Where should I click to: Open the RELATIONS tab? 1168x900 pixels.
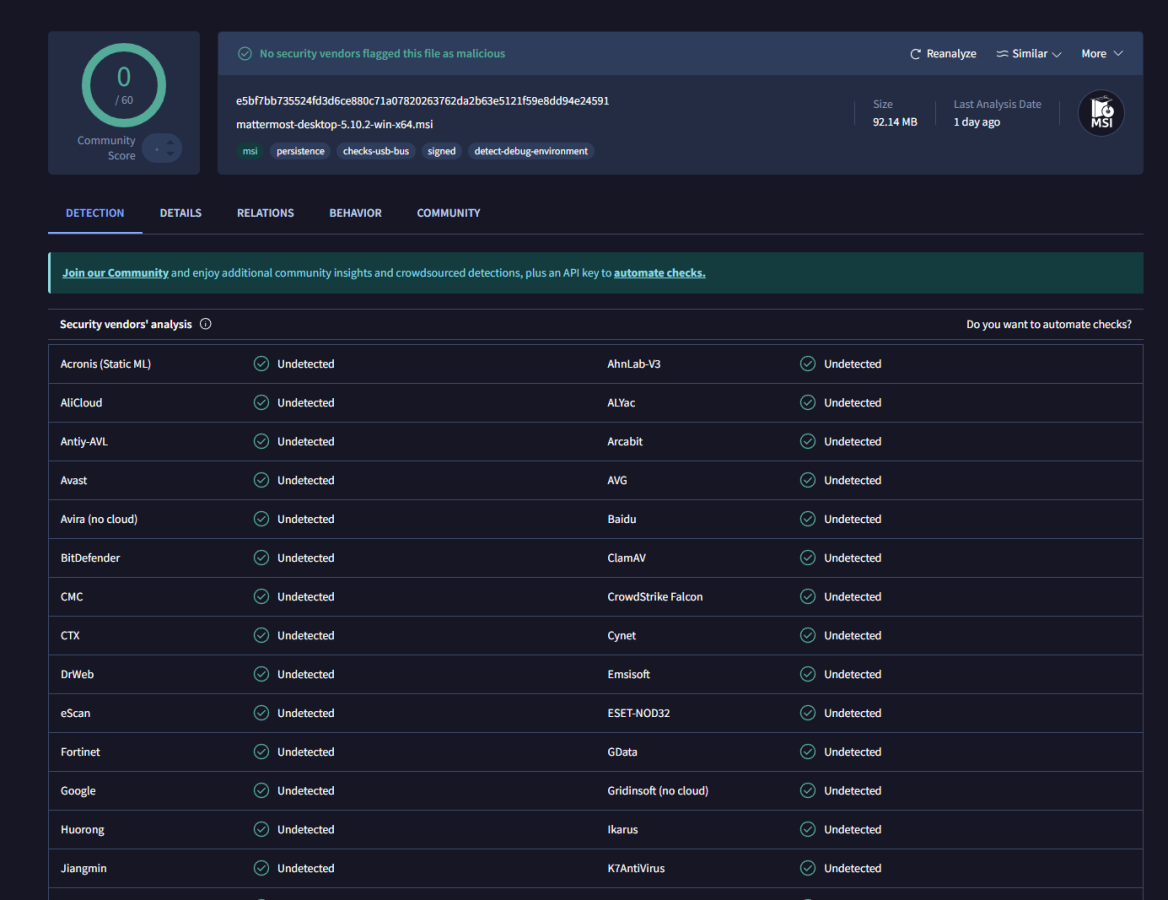[265, 213]
